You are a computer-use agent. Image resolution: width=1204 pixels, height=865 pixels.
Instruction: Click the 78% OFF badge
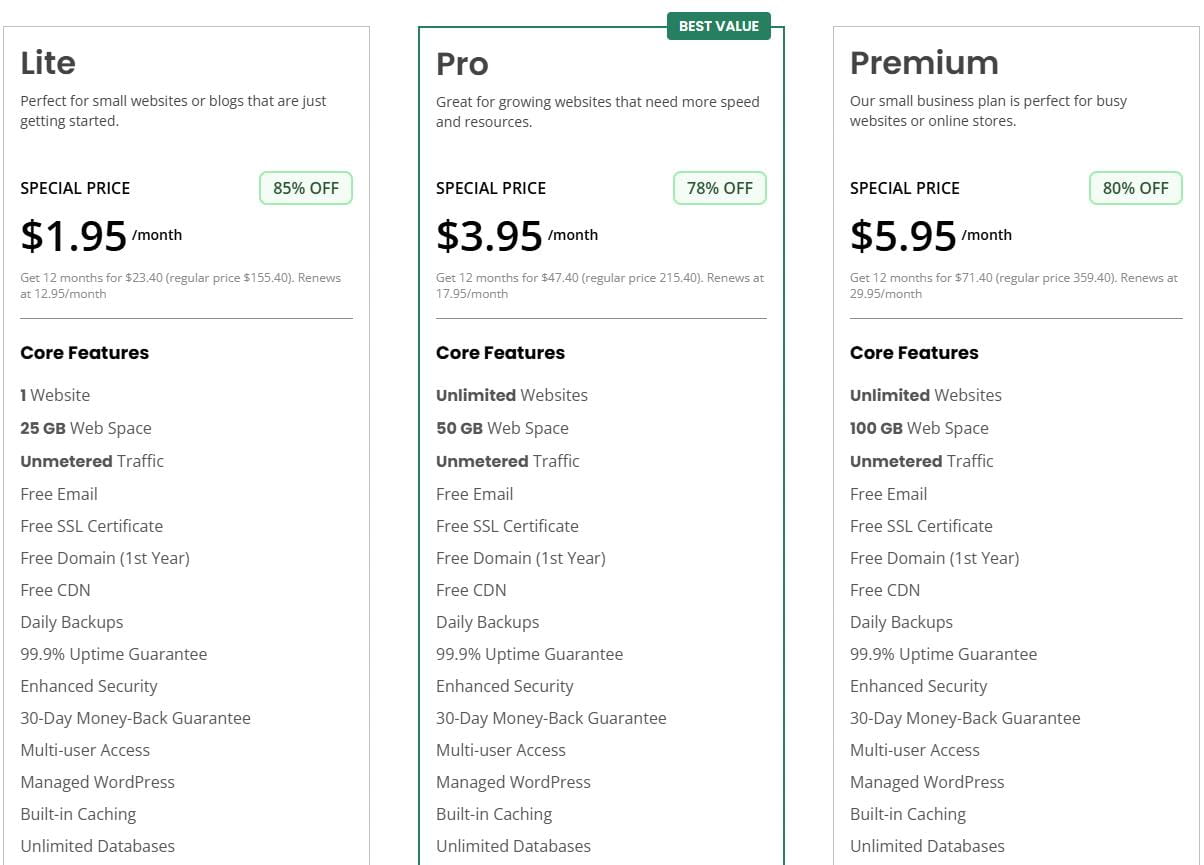coord(720,188)
